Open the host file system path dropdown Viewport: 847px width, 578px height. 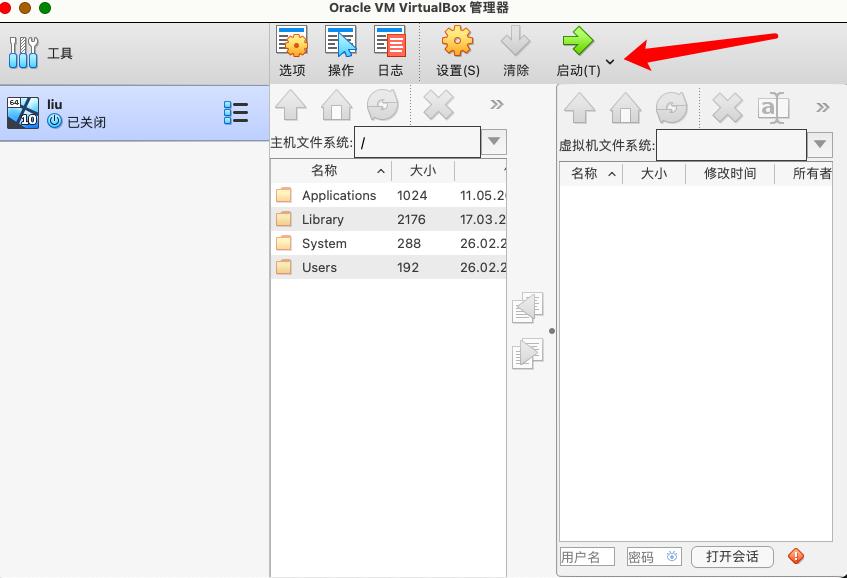494,142
